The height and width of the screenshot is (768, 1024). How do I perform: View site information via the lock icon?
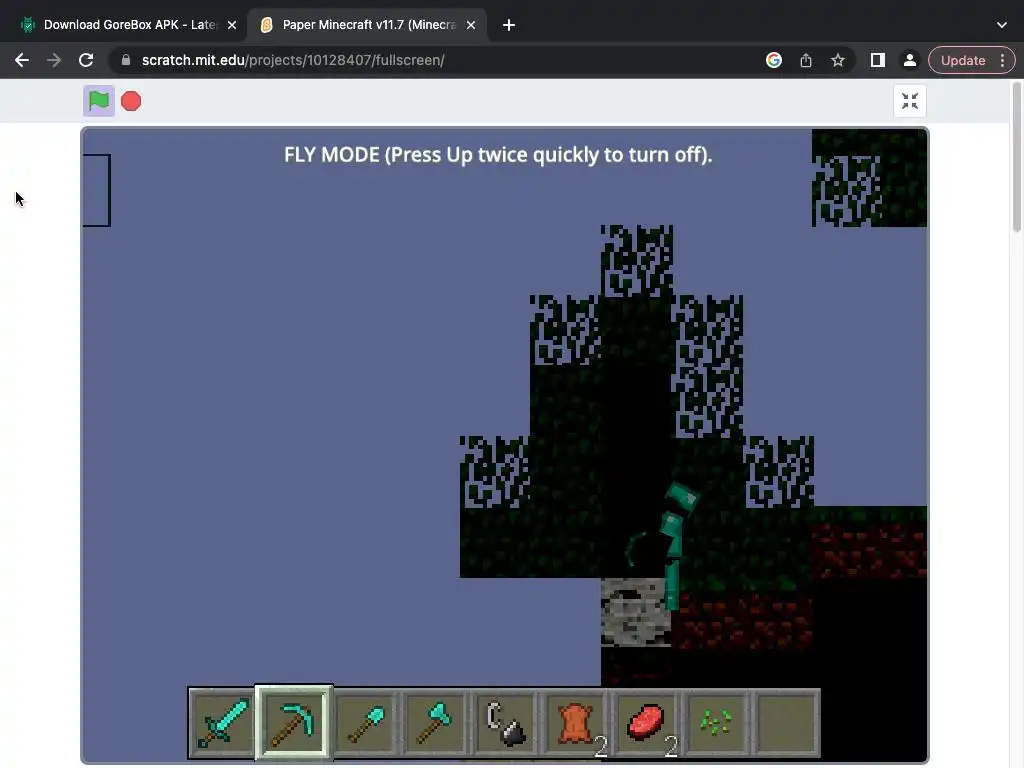126,60
